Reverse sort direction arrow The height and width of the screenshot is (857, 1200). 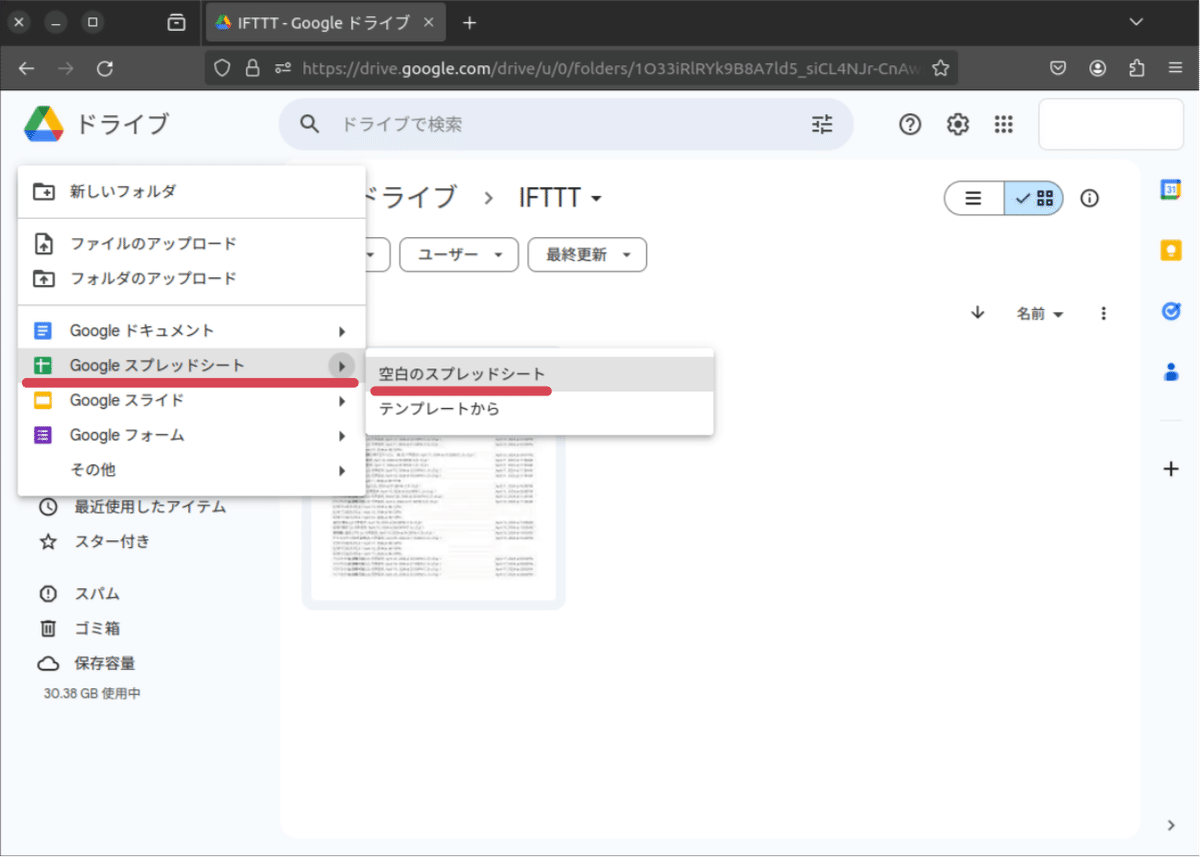tap(978, 313)
